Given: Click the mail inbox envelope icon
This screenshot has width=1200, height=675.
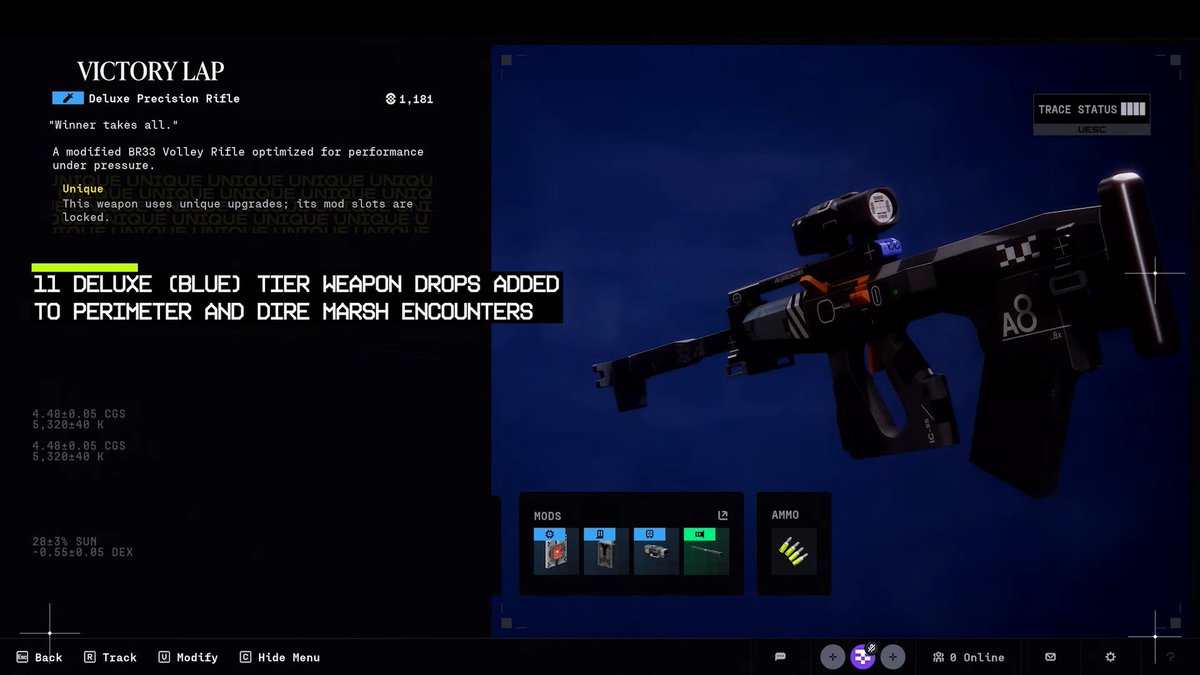Looking at the screenshot, I should click(x=1050, y=657).
